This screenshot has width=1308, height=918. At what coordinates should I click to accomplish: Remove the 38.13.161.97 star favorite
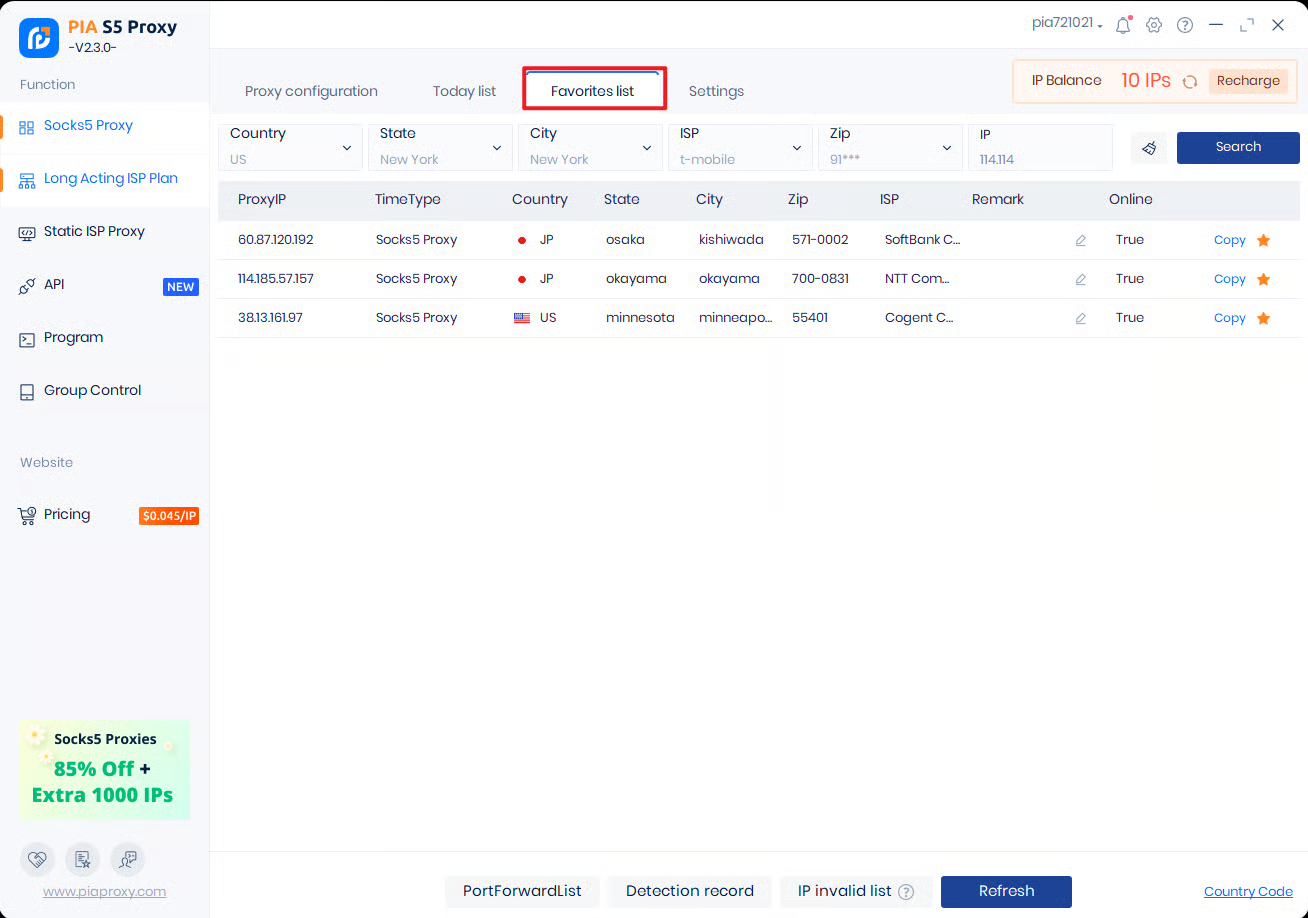[1263, 318]
